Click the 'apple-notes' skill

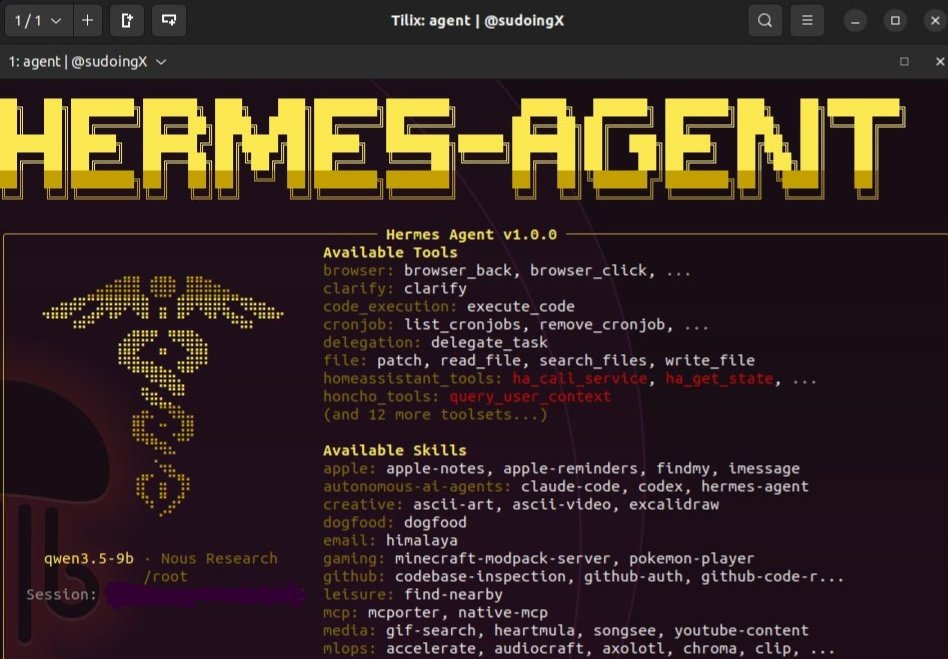coord(435,469)
